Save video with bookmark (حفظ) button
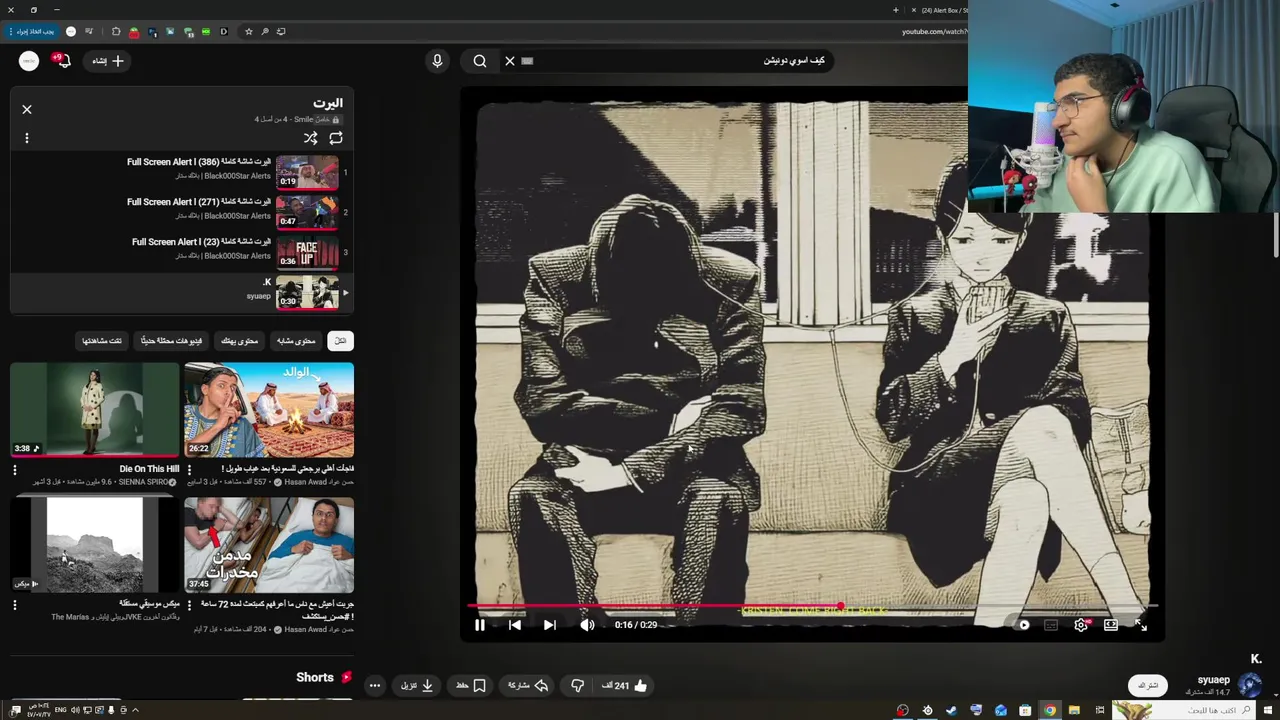The width and height of the screenshot is (1280, 720). coord(471,686)
